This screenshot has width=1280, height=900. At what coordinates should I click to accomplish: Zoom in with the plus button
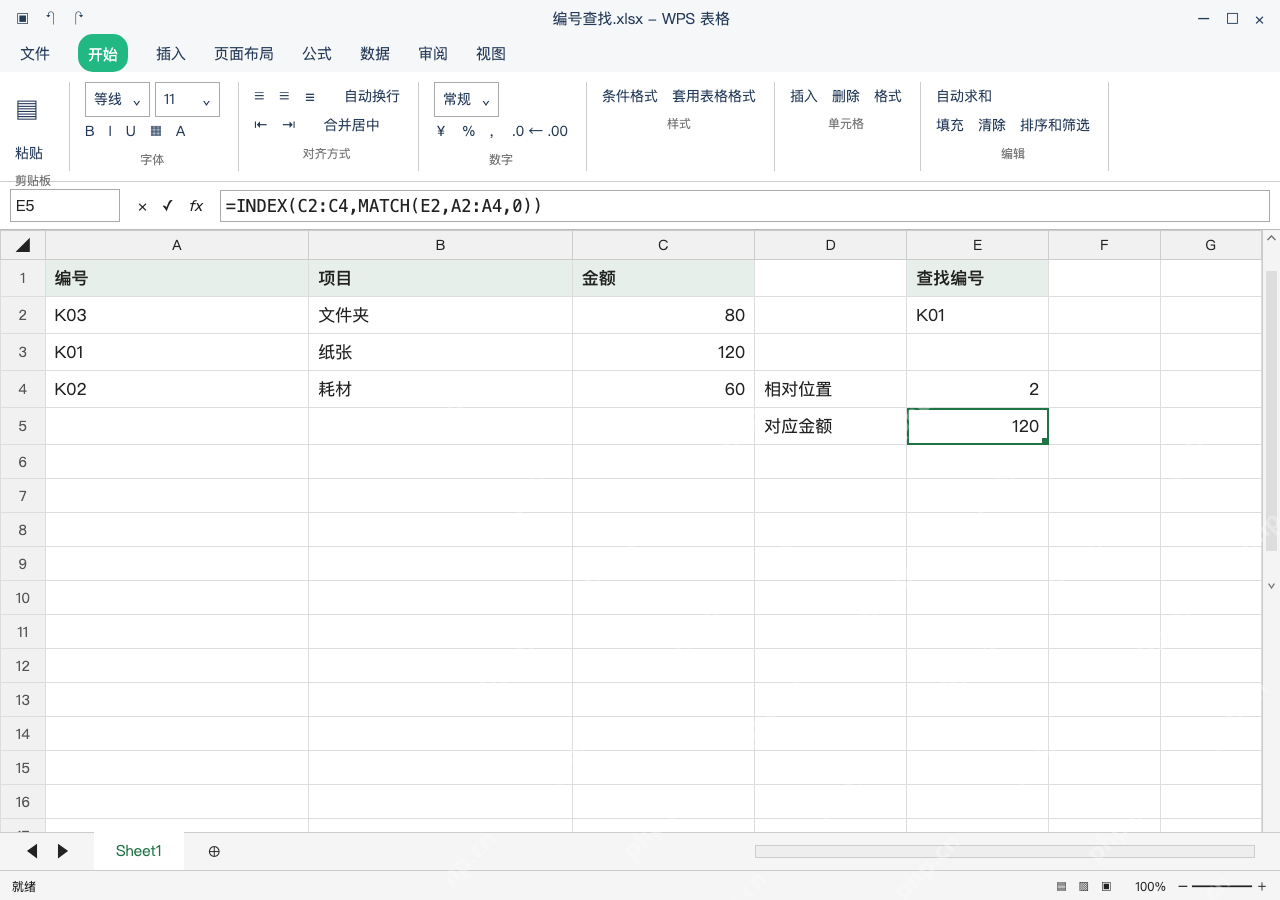(x=1262, y=886)
